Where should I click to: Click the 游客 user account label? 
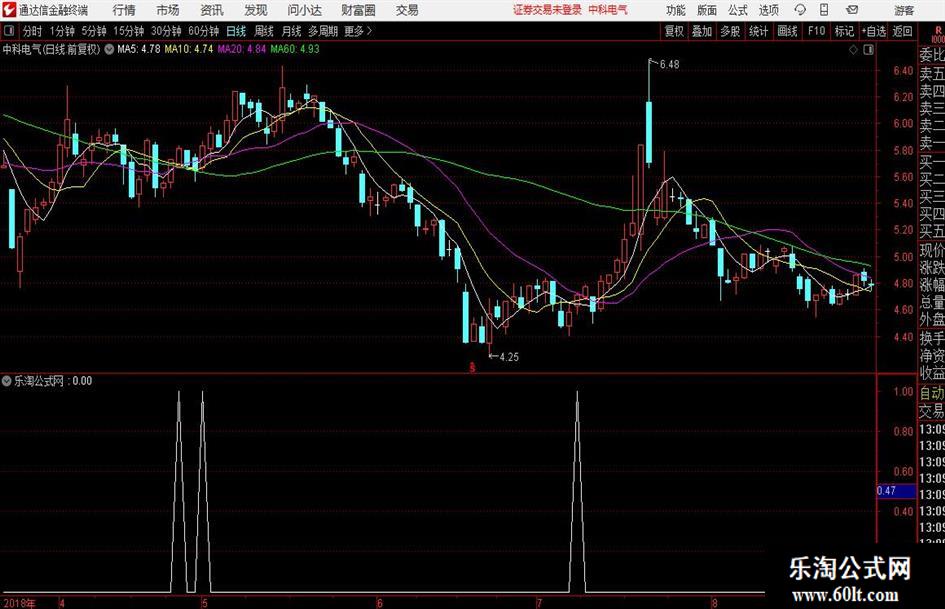904,10
